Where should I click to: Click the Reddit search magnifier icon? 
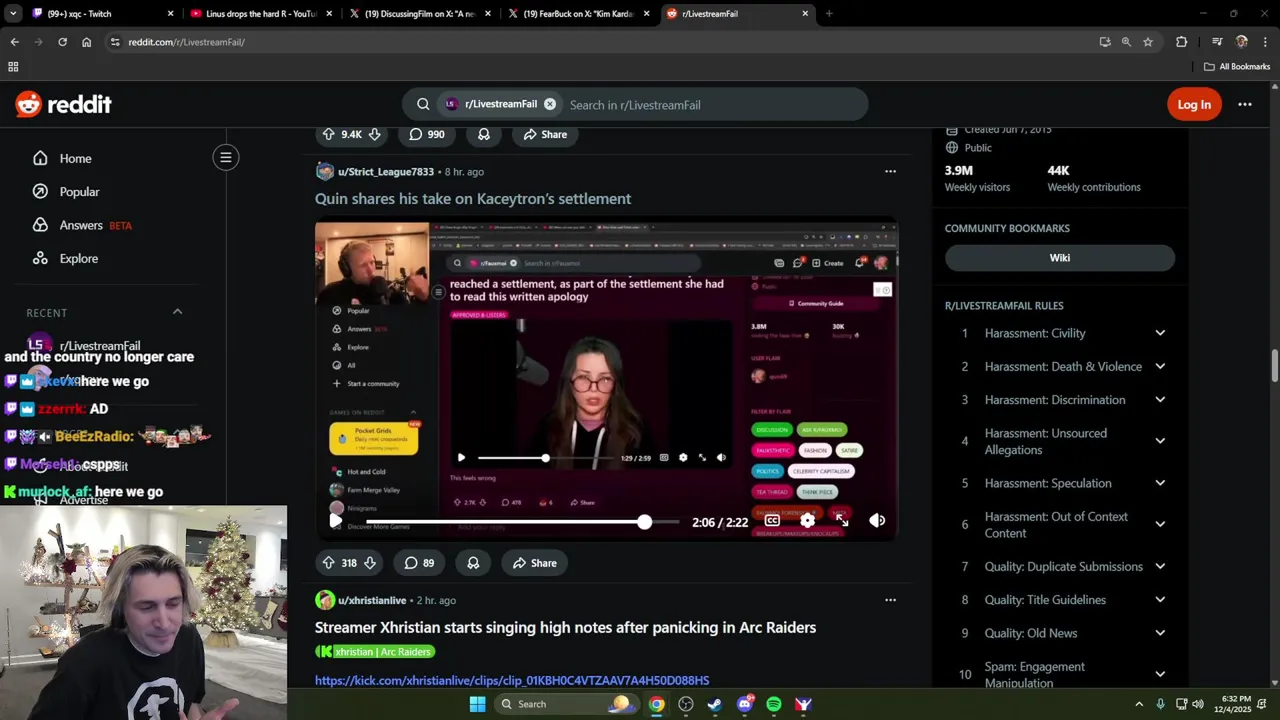click(x=423, y=104)
